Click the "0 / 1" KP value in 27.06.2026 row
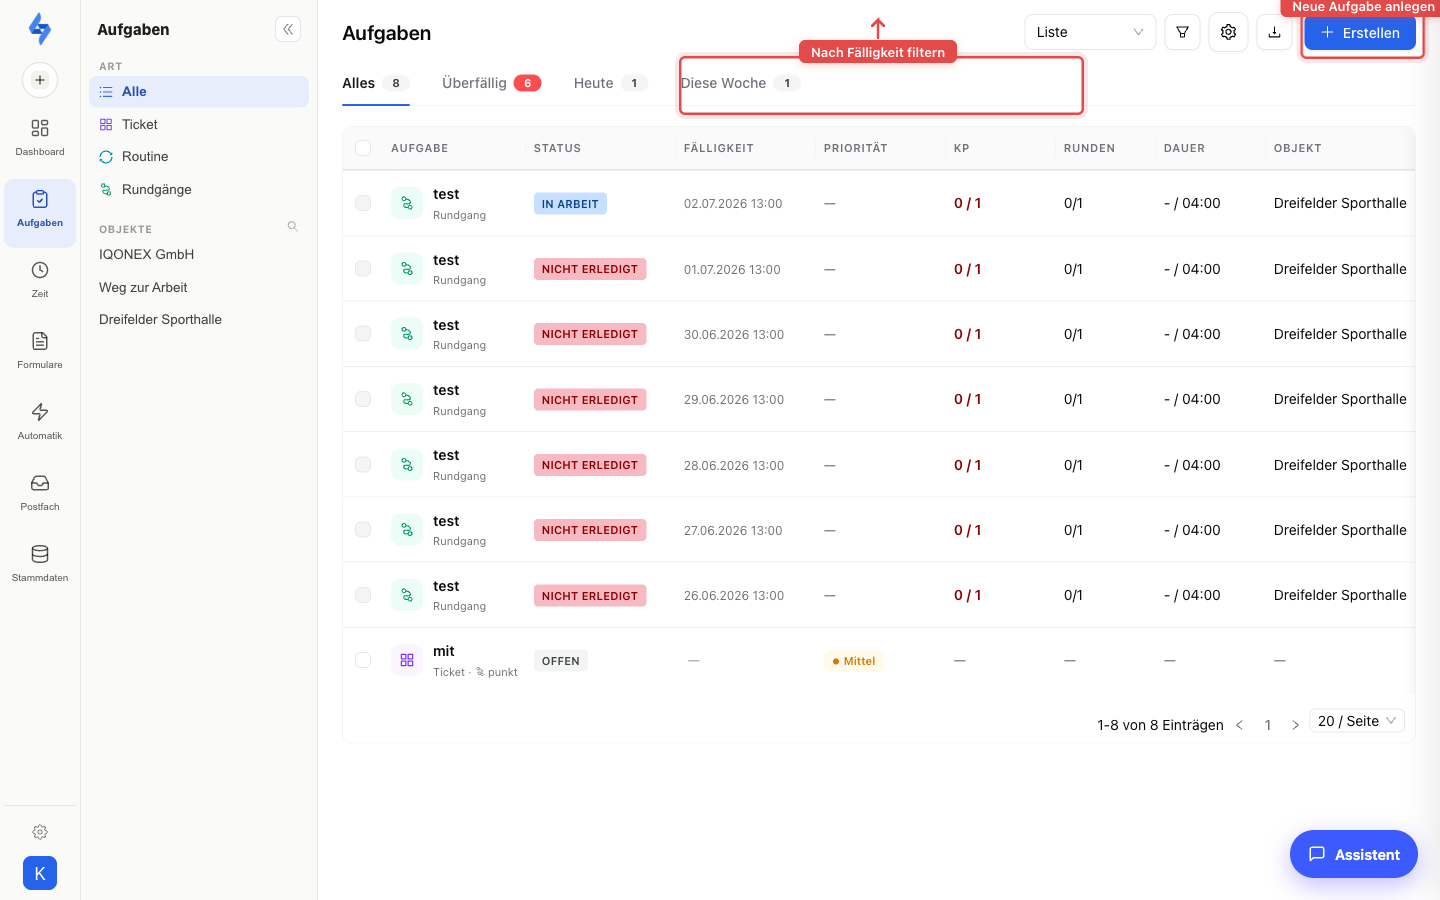The height and width of the screenshot is (900, 1440). coord(967,530)
